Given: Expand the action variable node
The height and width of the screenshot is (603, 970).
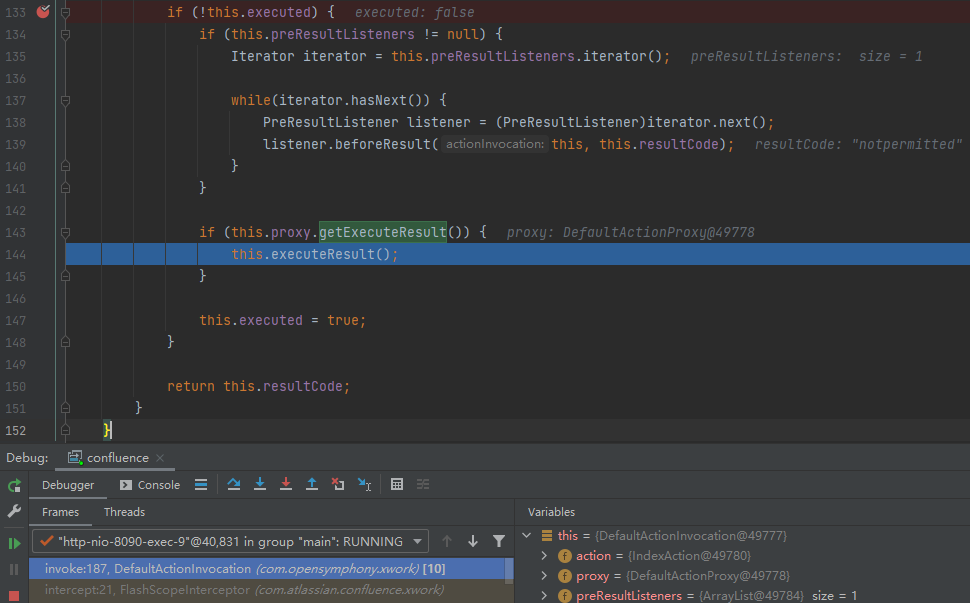Looking at the screenshot, I should pos(545,555).
